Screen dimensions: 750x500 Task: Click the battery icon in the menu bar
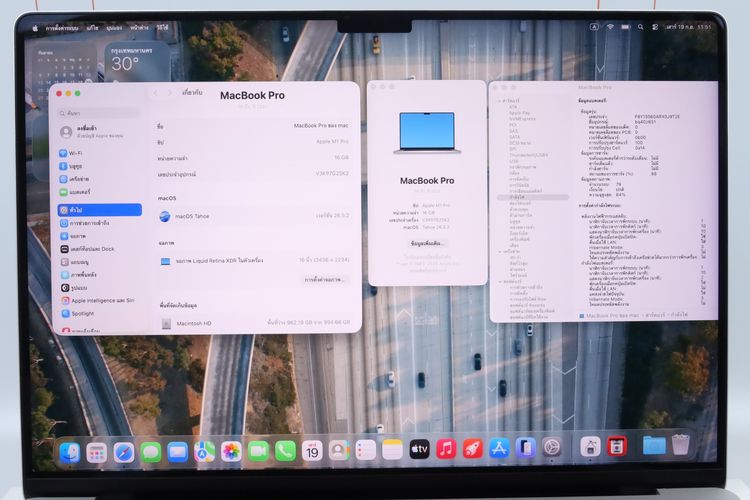[x=625, y=27]
